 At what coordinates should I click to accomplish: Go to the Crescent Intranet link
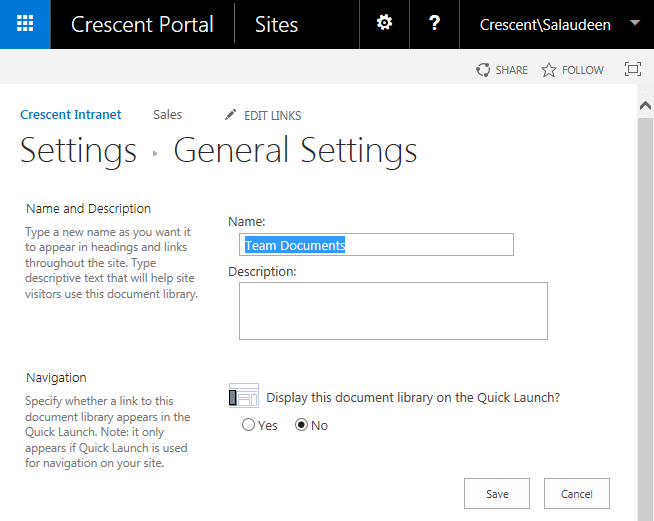pos(71,115)
